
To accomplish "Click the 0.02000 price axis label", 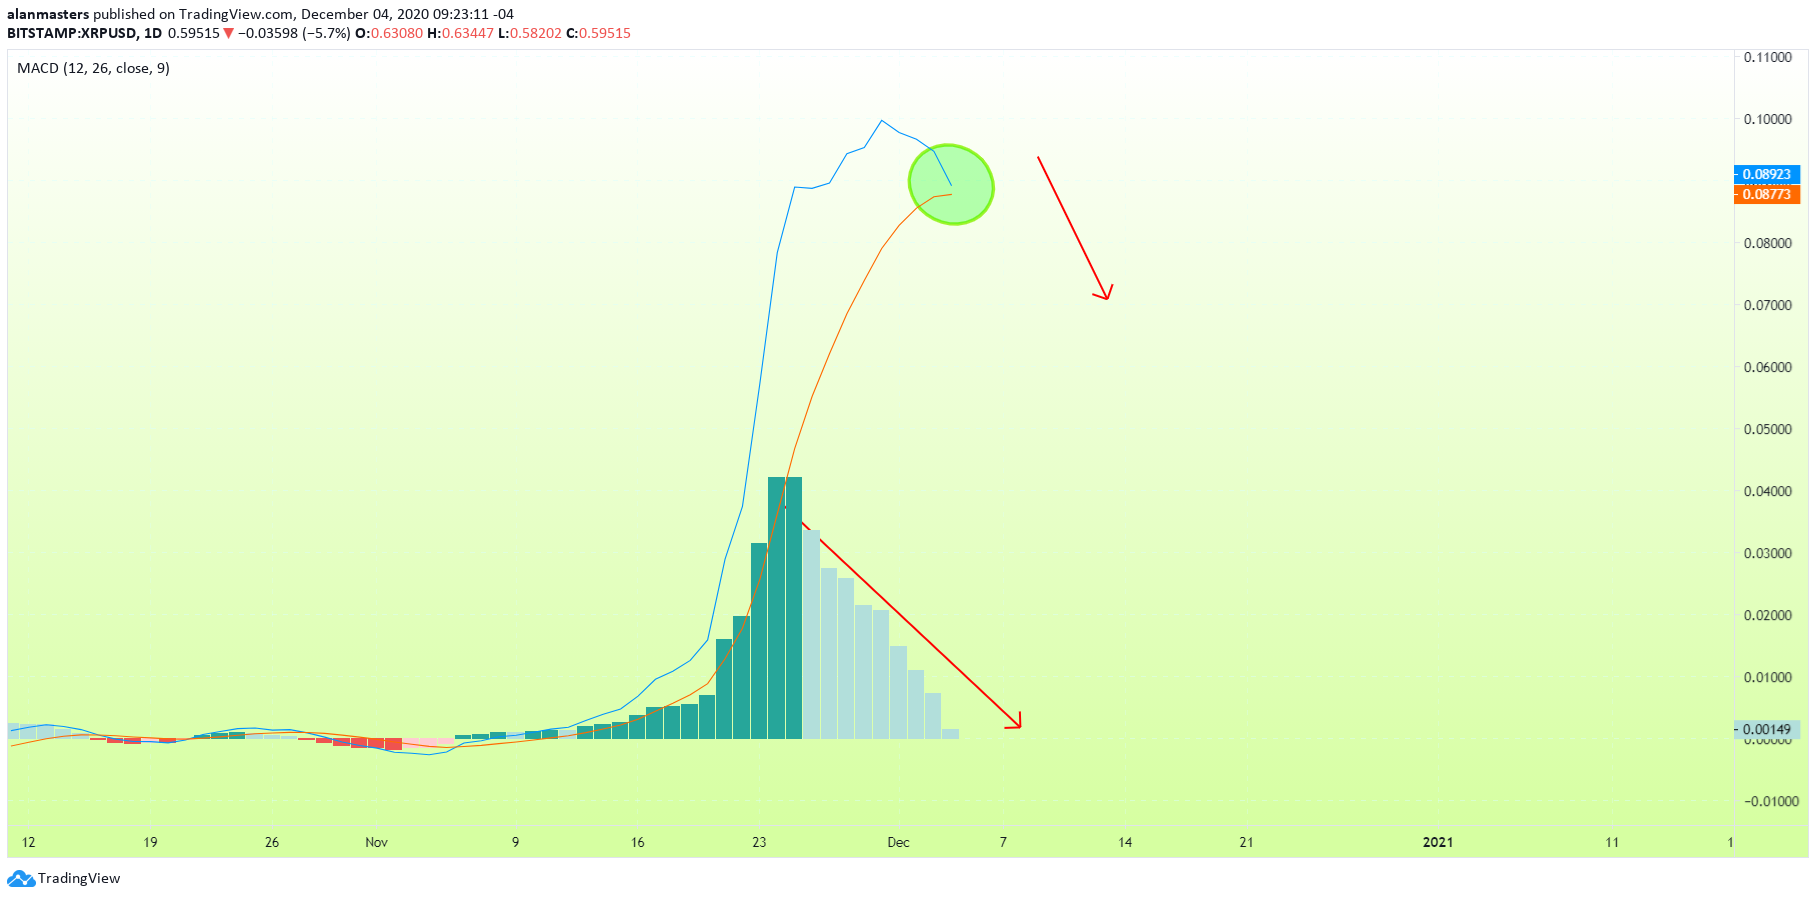I will [1768, 615].
